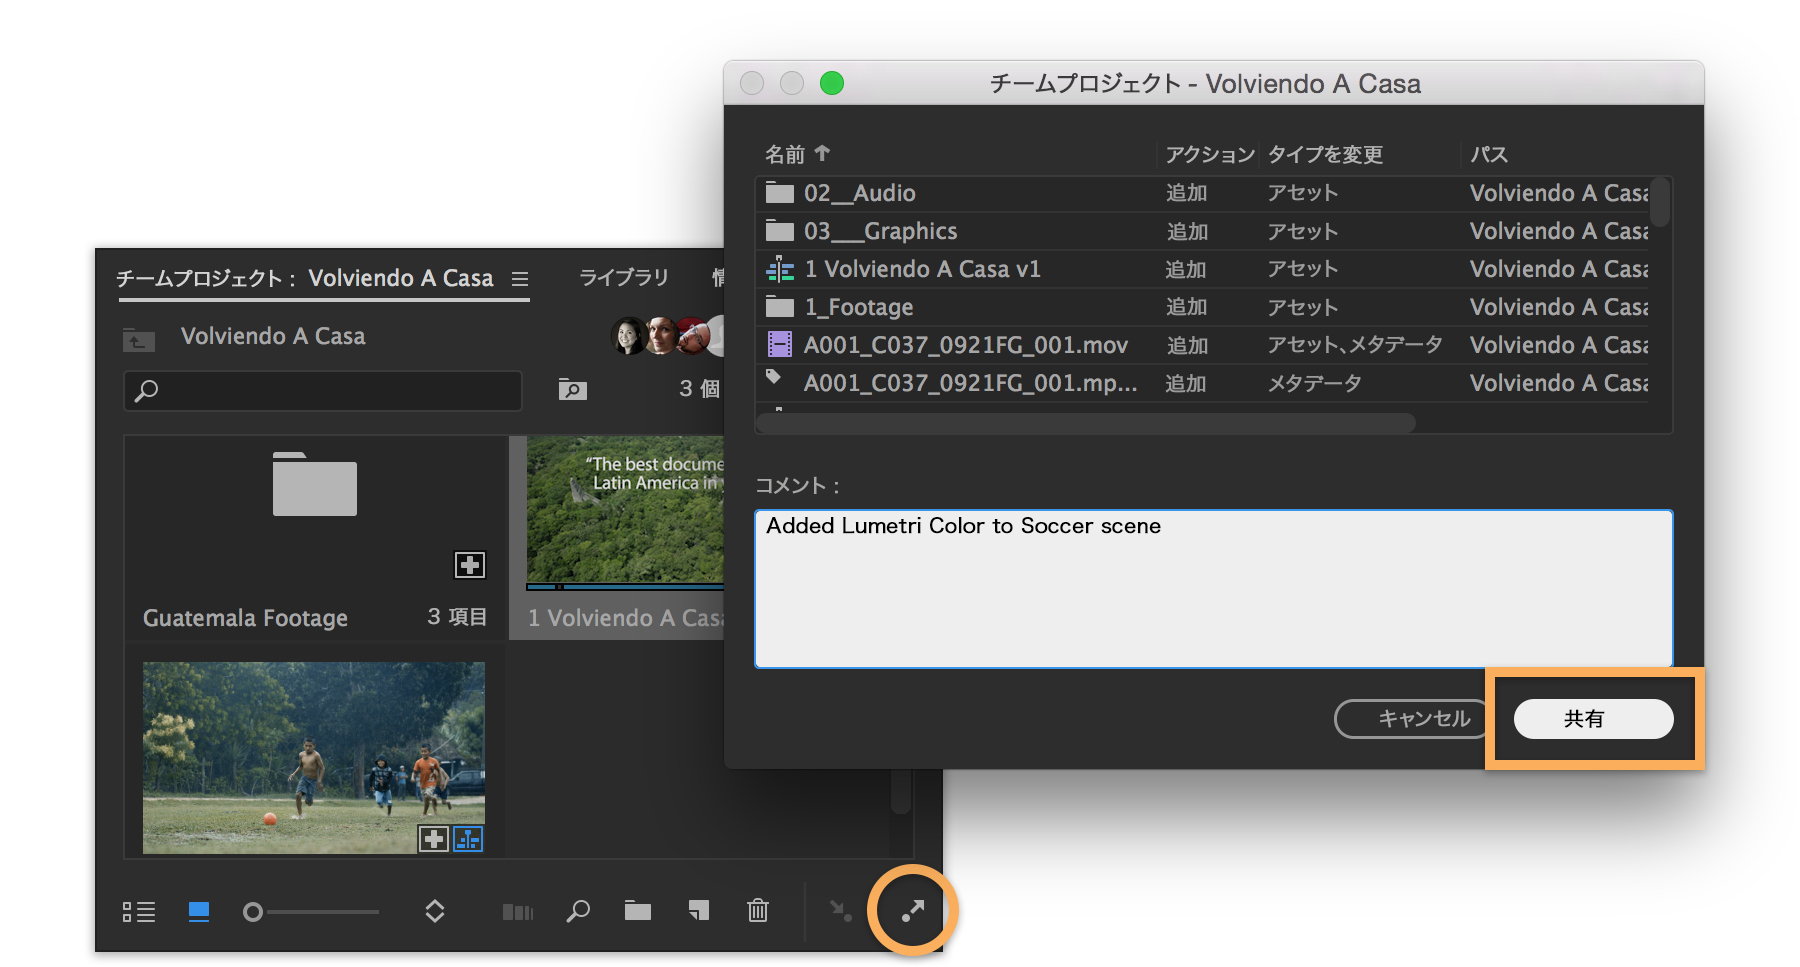Click the Share My Changes arrow icon
This screenshot has height=967, width=1800.
pyautogui.click(x=913, y=910)
